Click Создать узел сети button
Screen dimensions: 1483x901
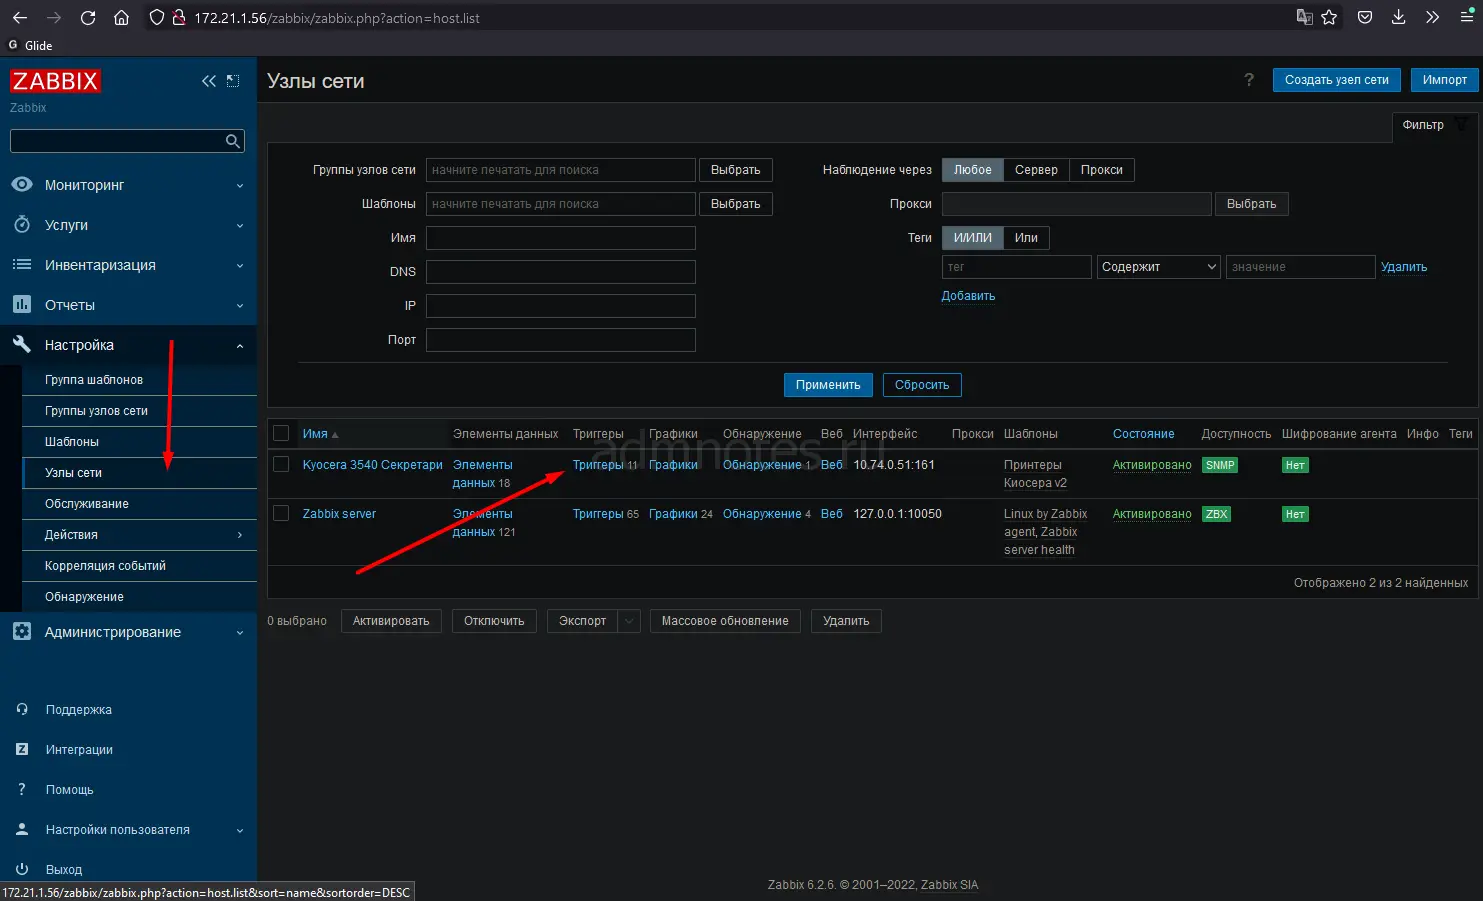[1336, 80]
